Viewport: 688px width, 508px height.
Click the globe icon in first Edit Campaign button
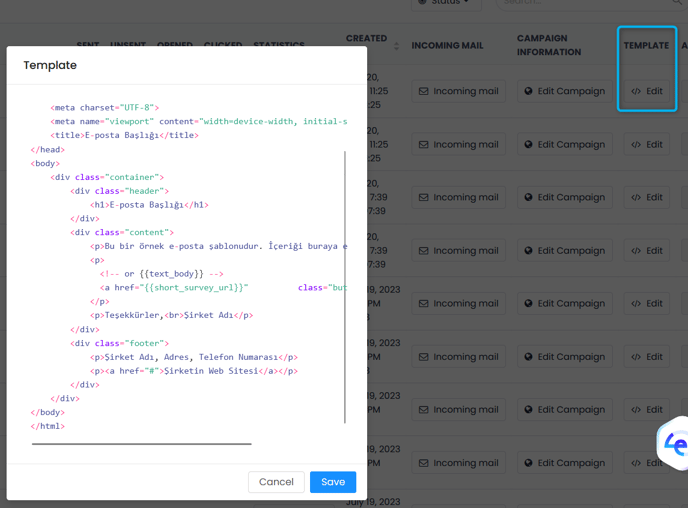528,91
